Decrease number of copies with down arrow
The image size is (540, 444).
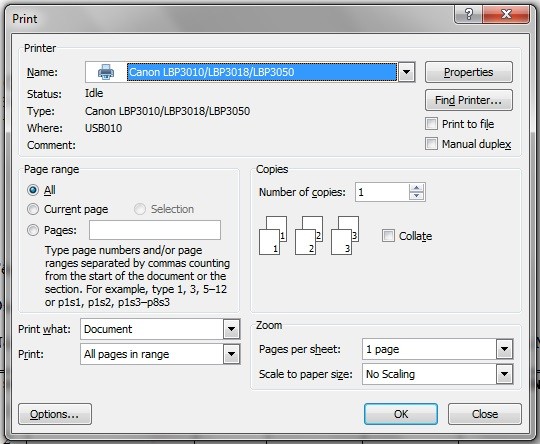[417, 196]
